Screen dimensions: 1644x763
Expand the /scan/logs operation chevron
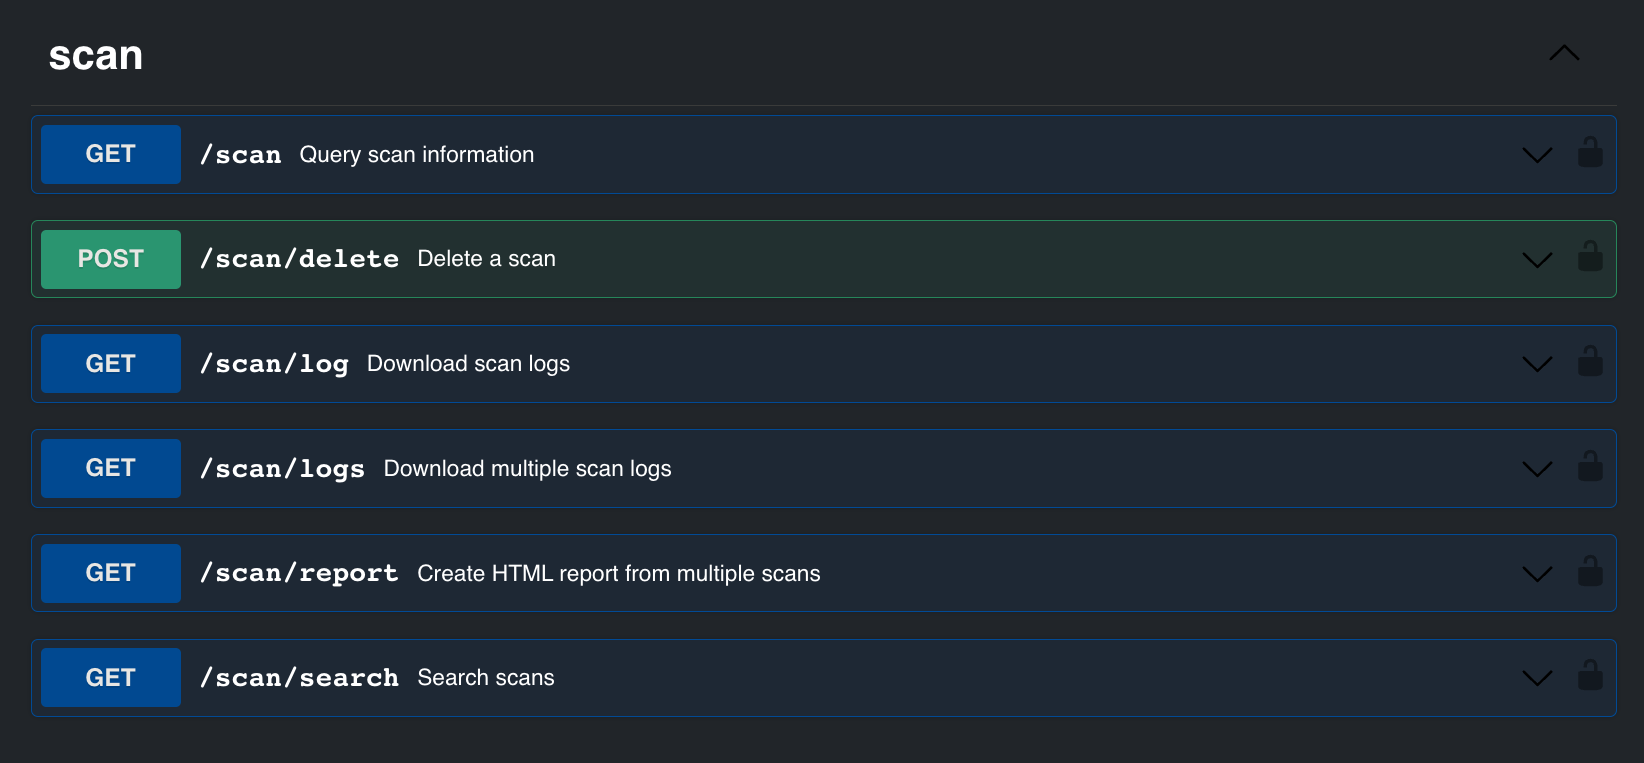(1537, 469)
